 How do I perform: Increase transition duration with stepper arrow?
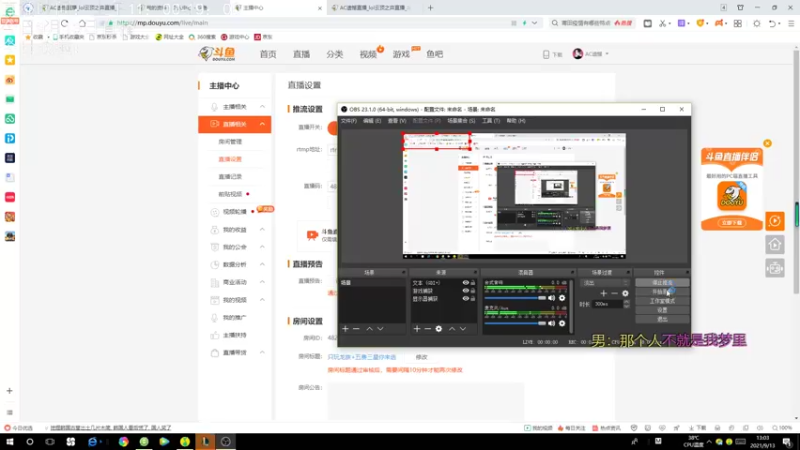pyautogui.click(x=627, y=302)
